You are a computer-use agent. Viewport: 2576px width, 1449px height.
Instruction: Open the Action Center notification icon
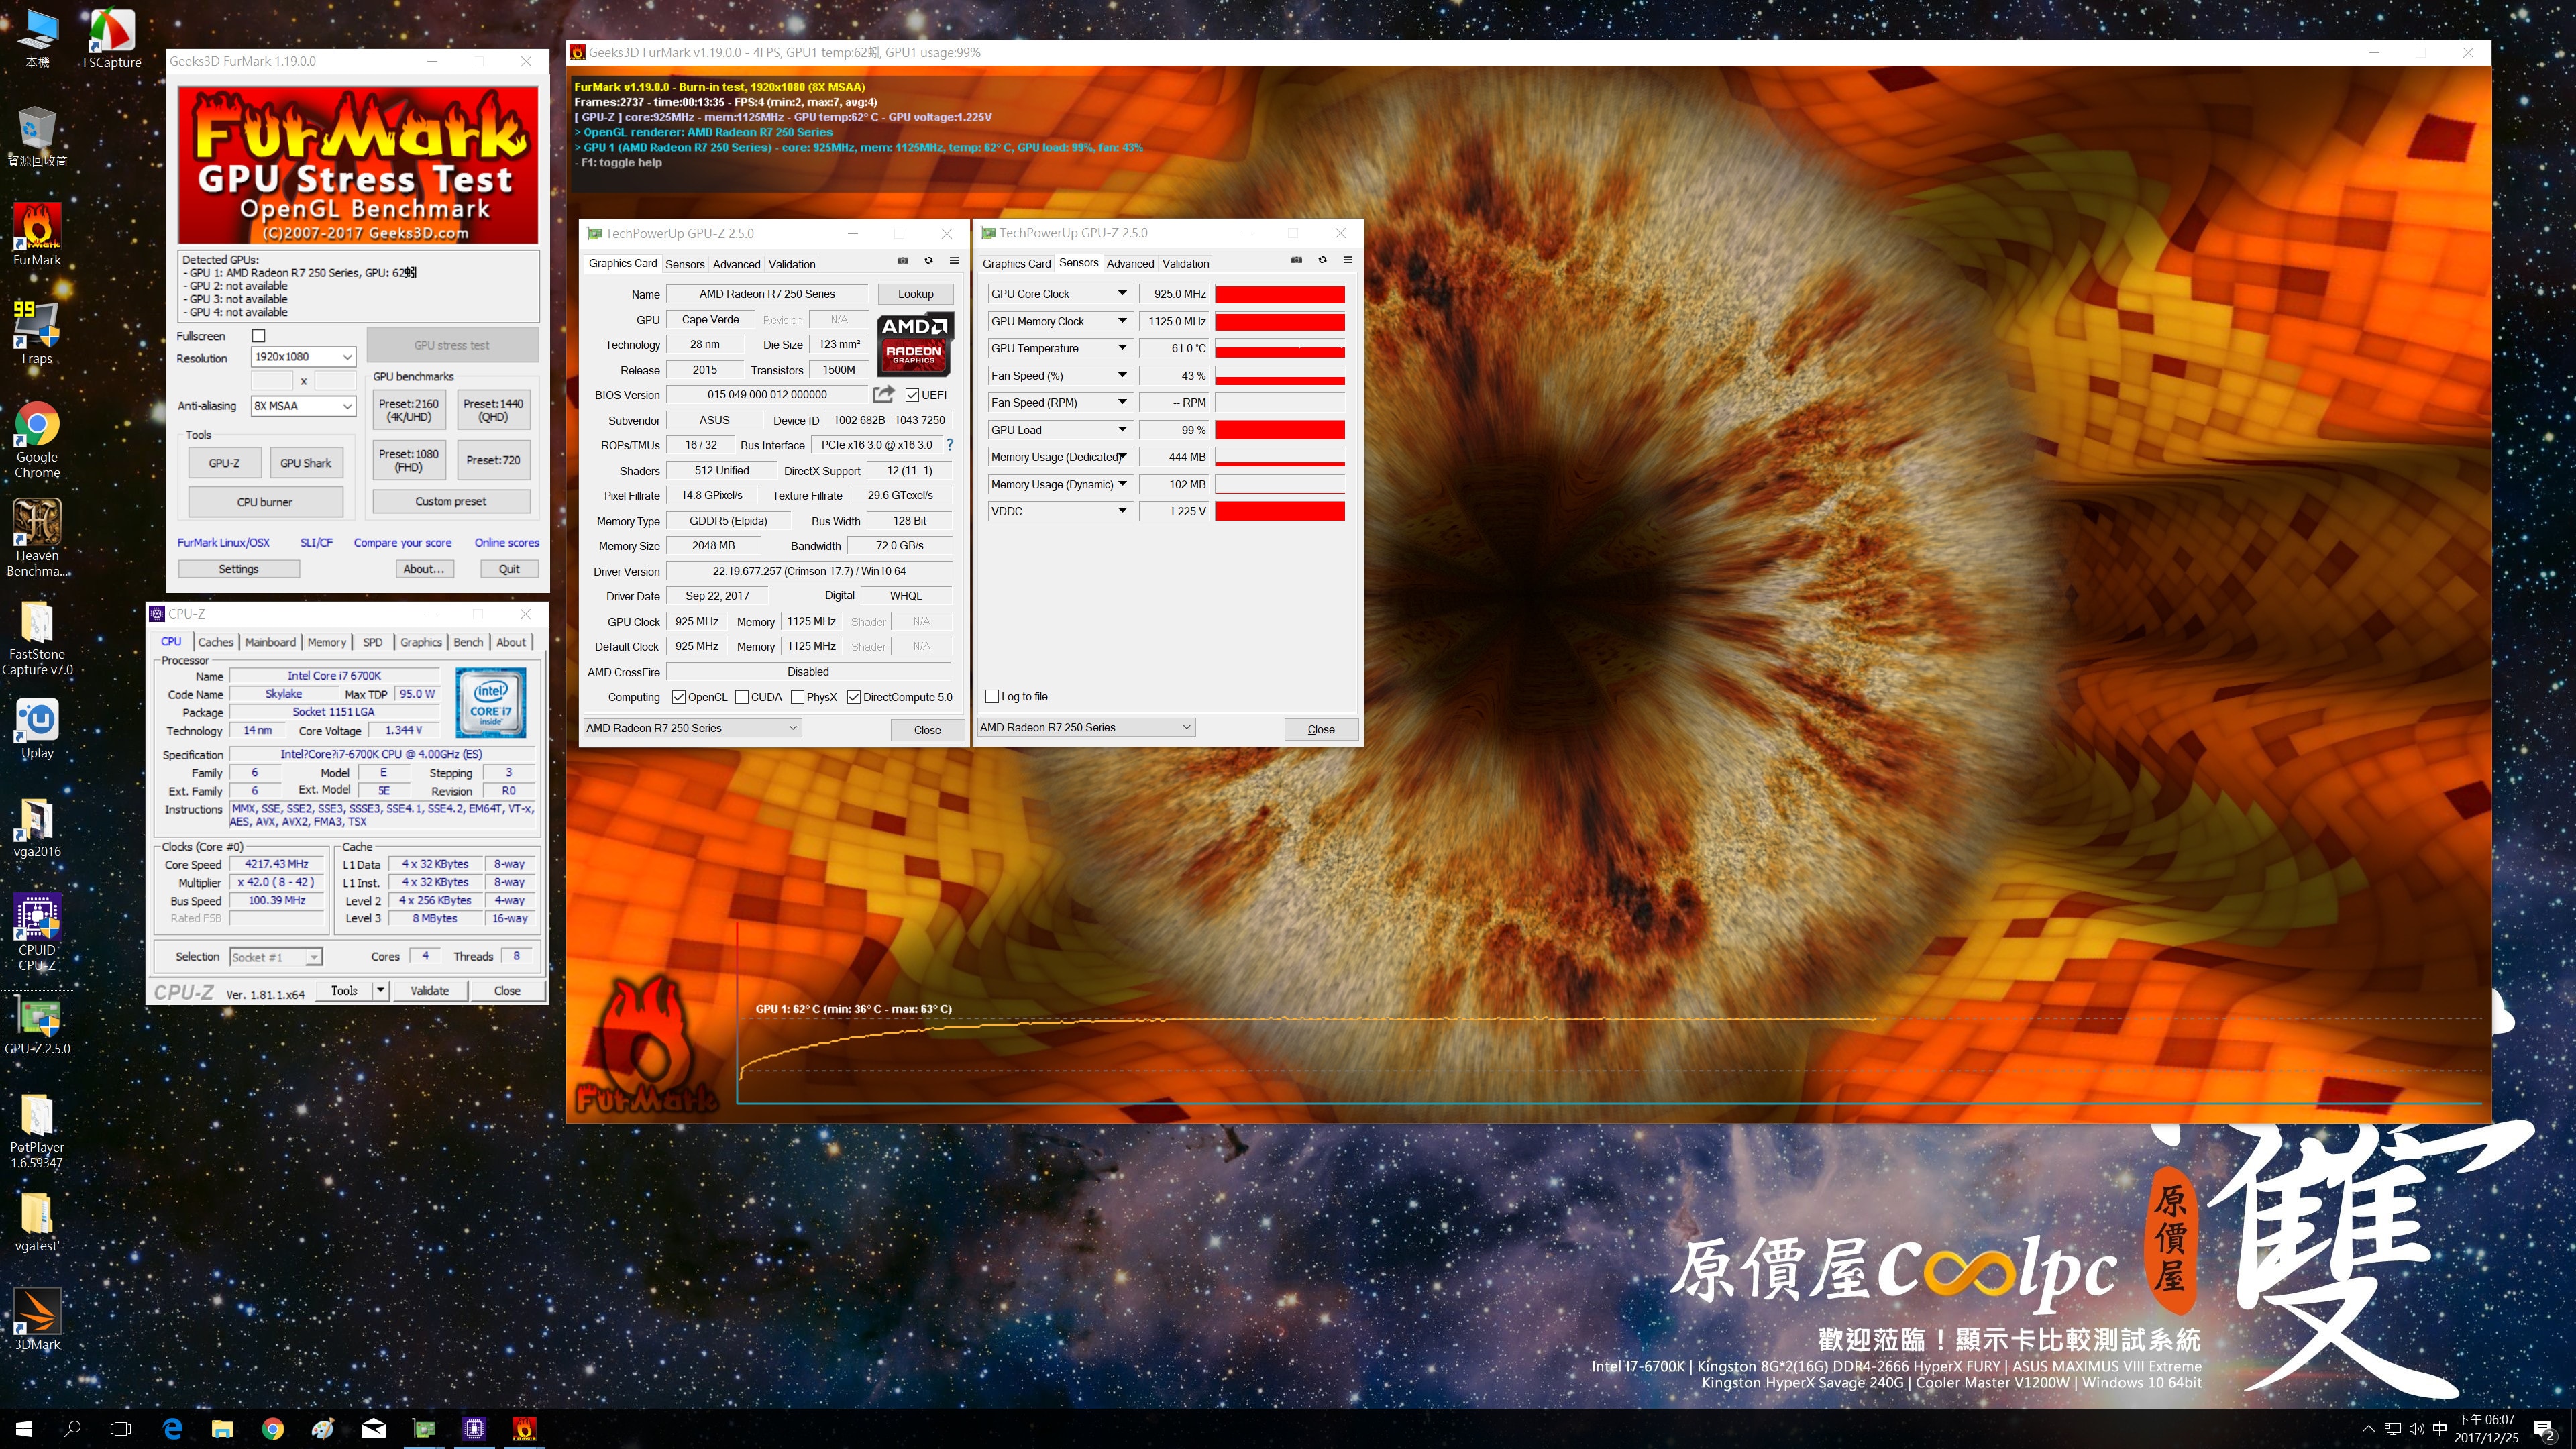[x=2544, y=1429]
